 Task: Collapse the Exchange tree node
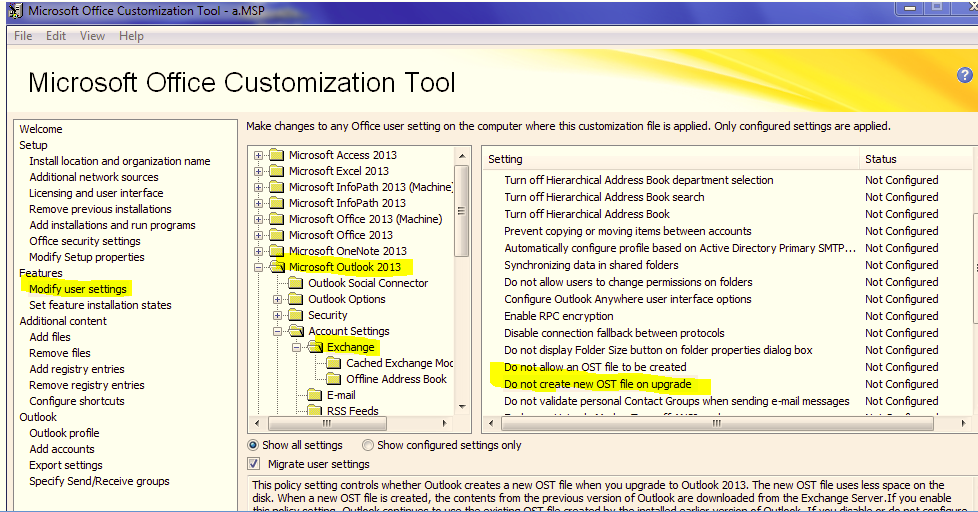pos(297,347)
